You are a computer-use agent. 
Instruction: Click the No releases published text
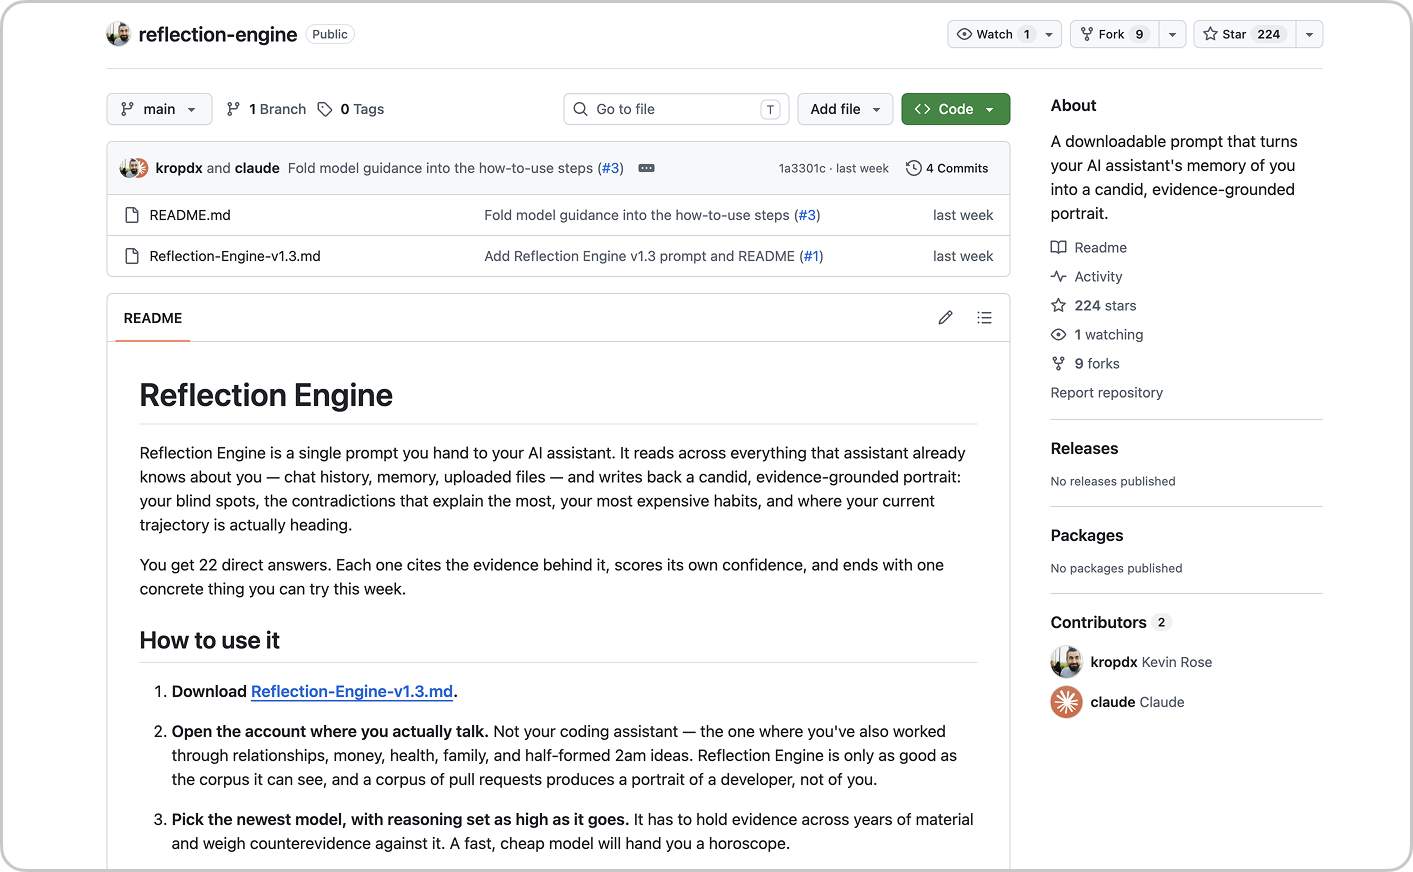tap(1113, 481)
